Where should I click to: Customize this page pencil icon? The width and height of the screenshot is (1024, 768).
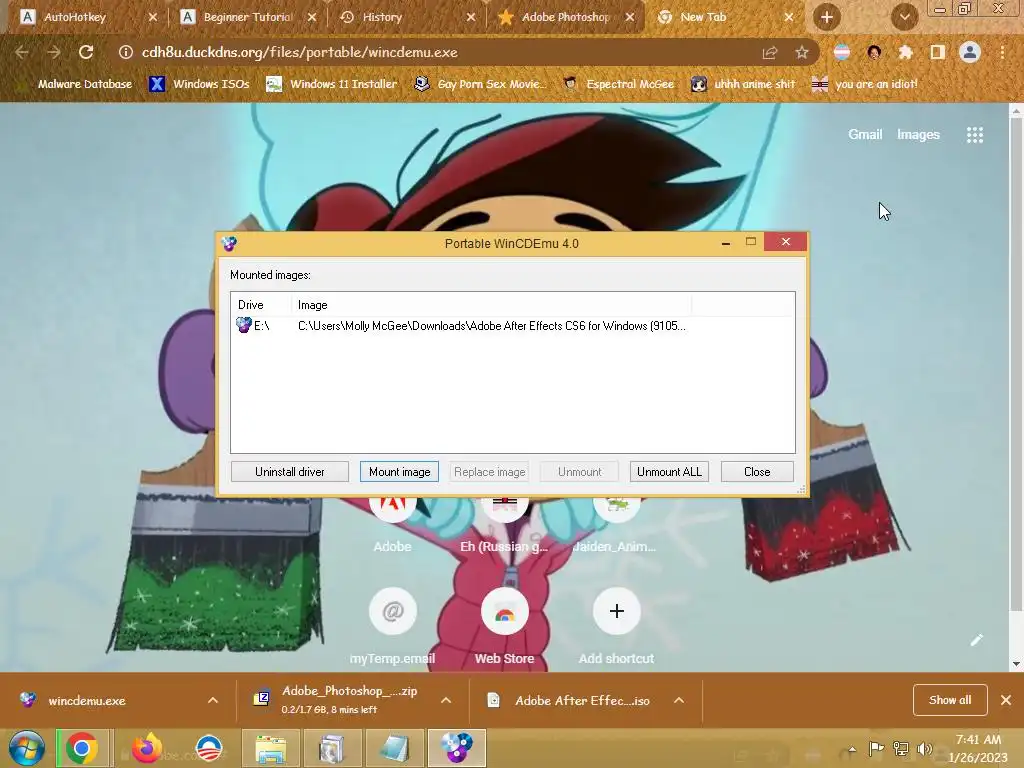point(976,640)
